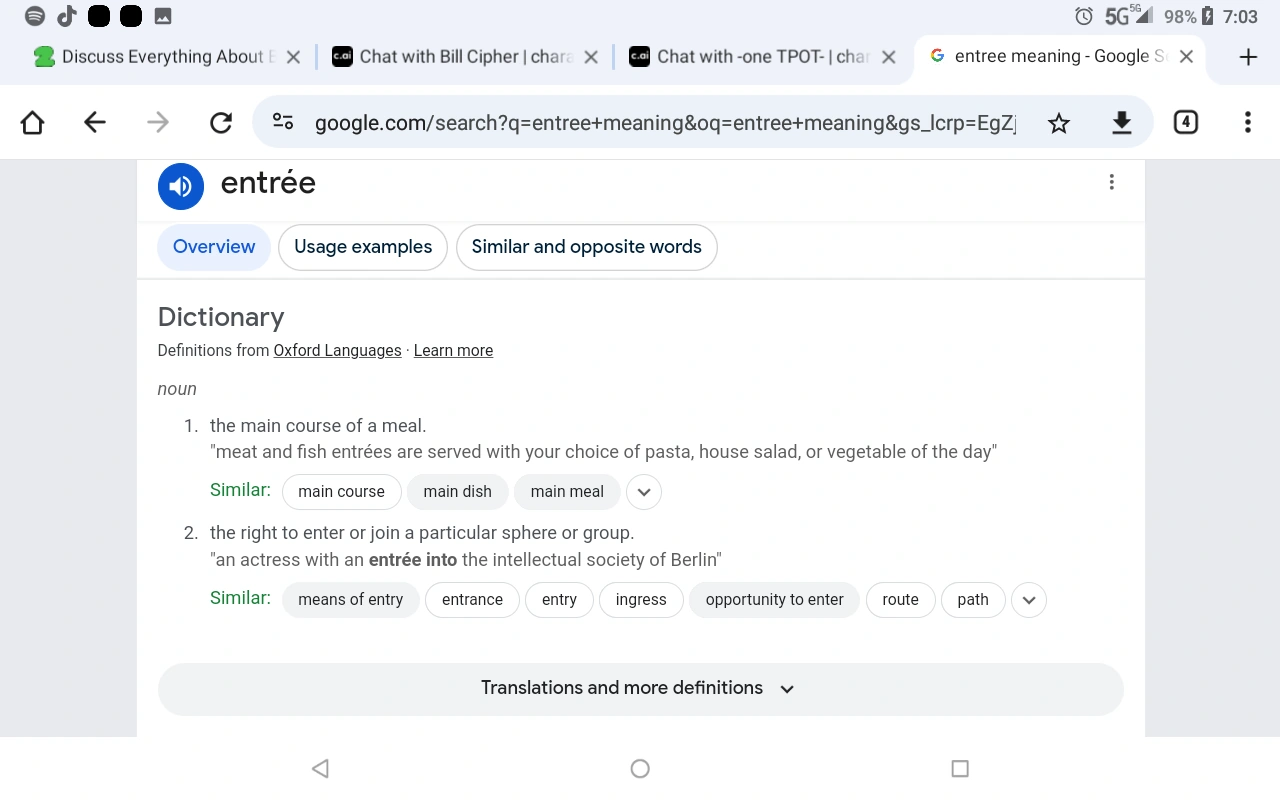Tap the address bar URL field
1280x800 pixels.
click(x=665, y=122)
